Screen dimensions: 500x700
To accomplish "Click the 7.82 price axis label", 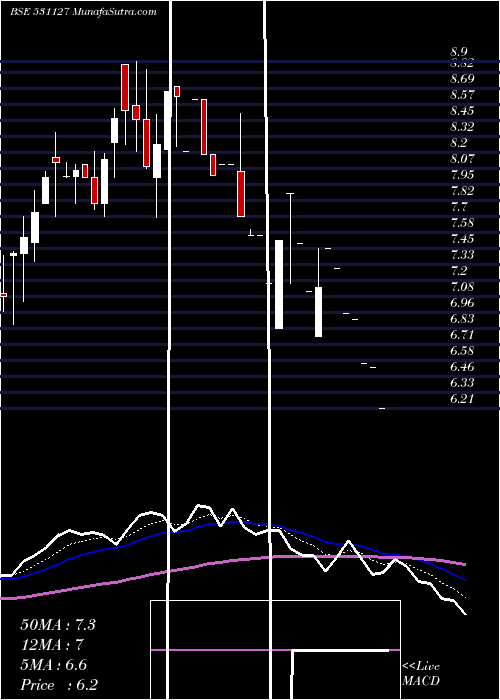I will tap(462, 191).
